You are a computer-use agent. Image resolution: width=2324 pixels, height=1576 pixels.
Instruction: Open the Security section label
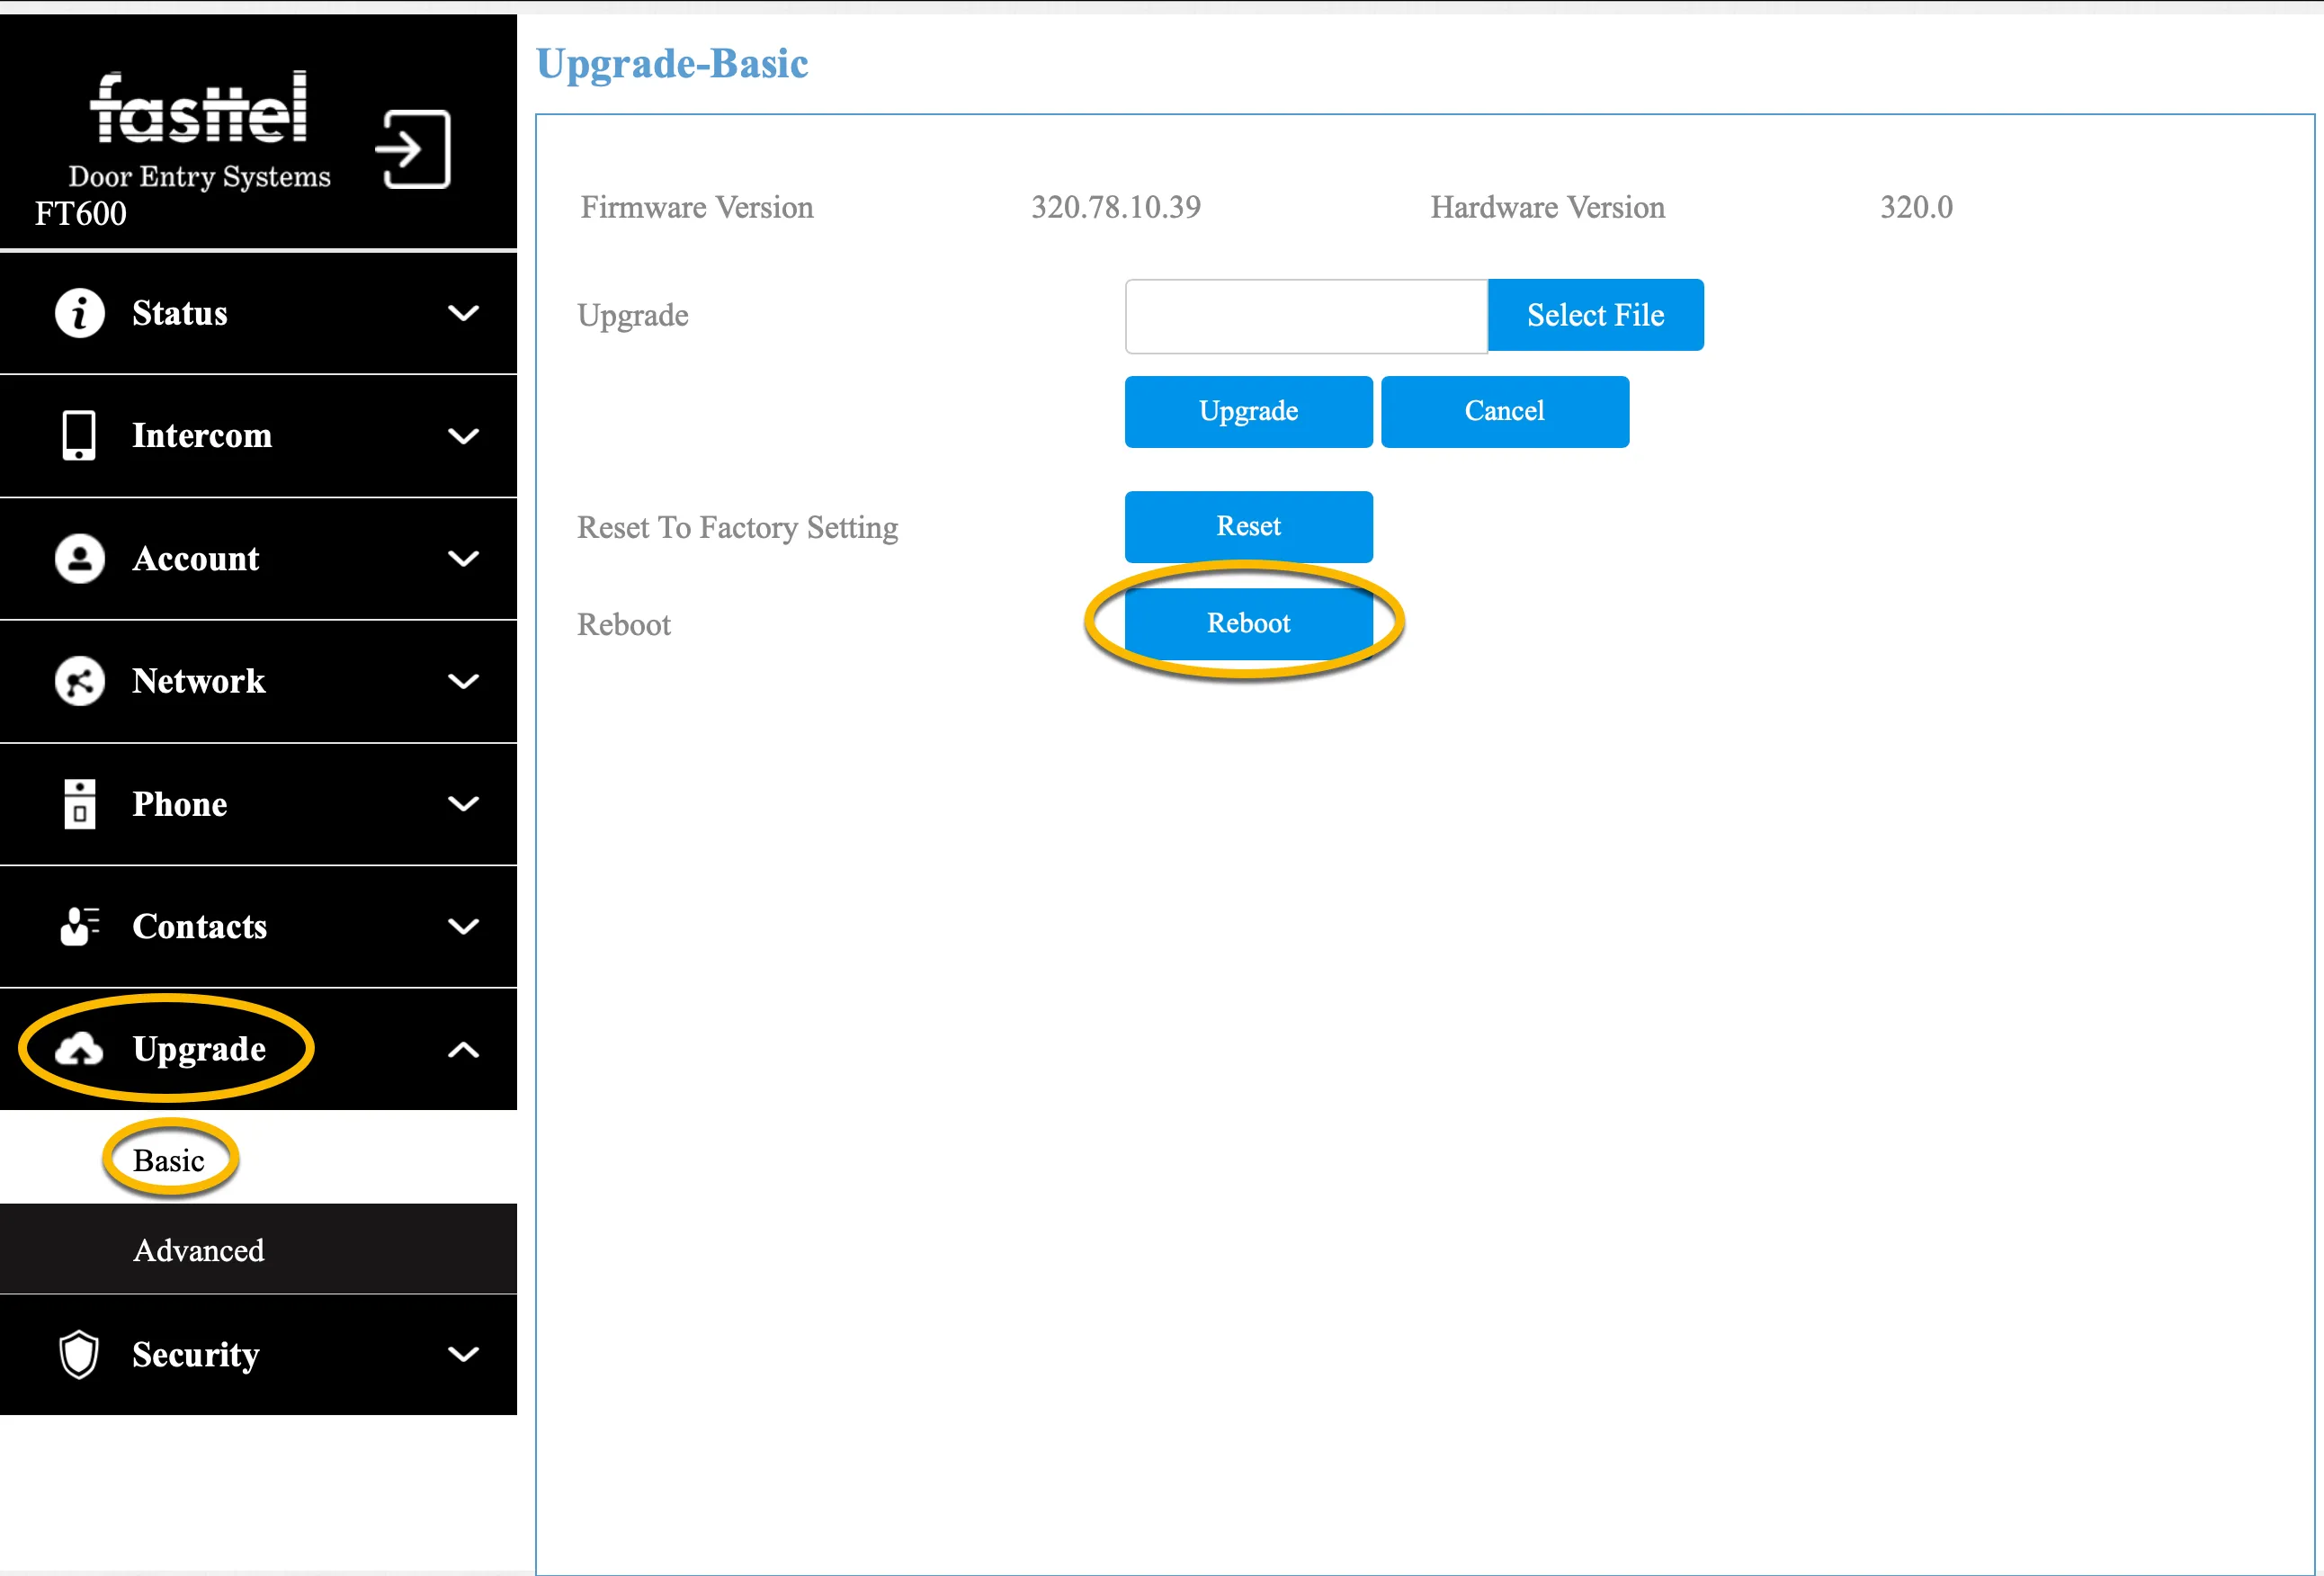[x=196, y=1354]
